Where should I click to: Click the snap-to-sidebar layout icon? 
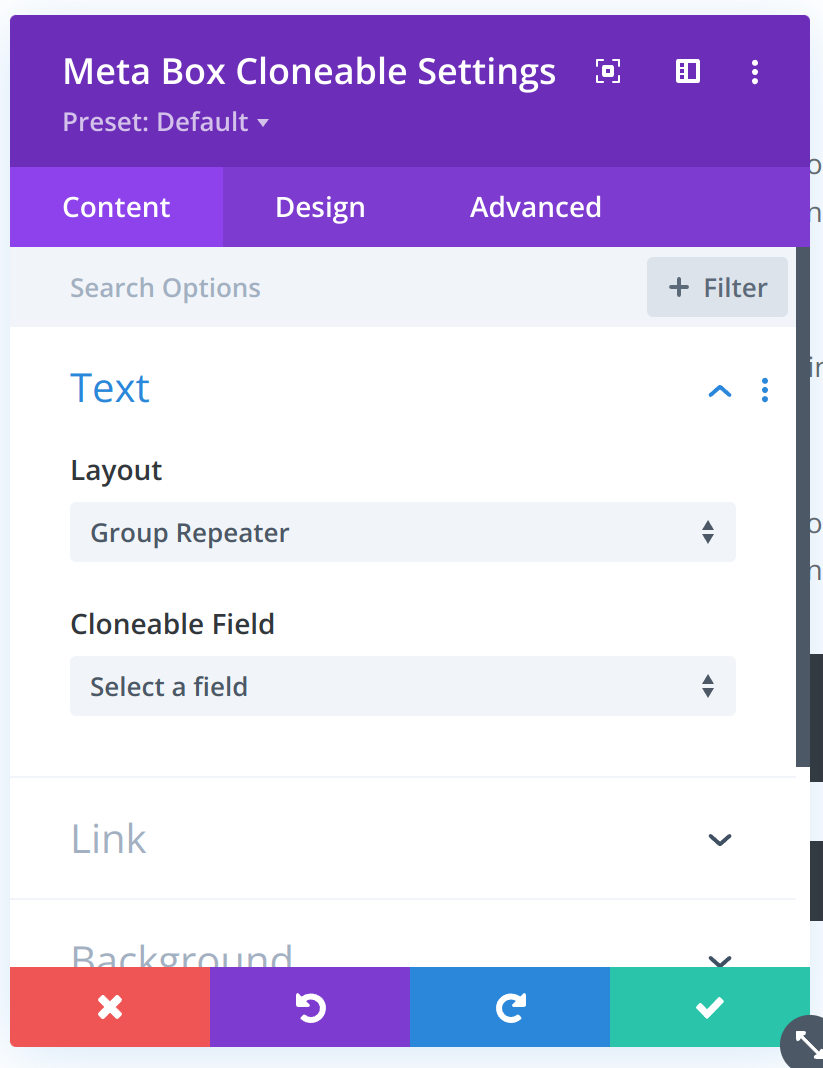(688, 71)
